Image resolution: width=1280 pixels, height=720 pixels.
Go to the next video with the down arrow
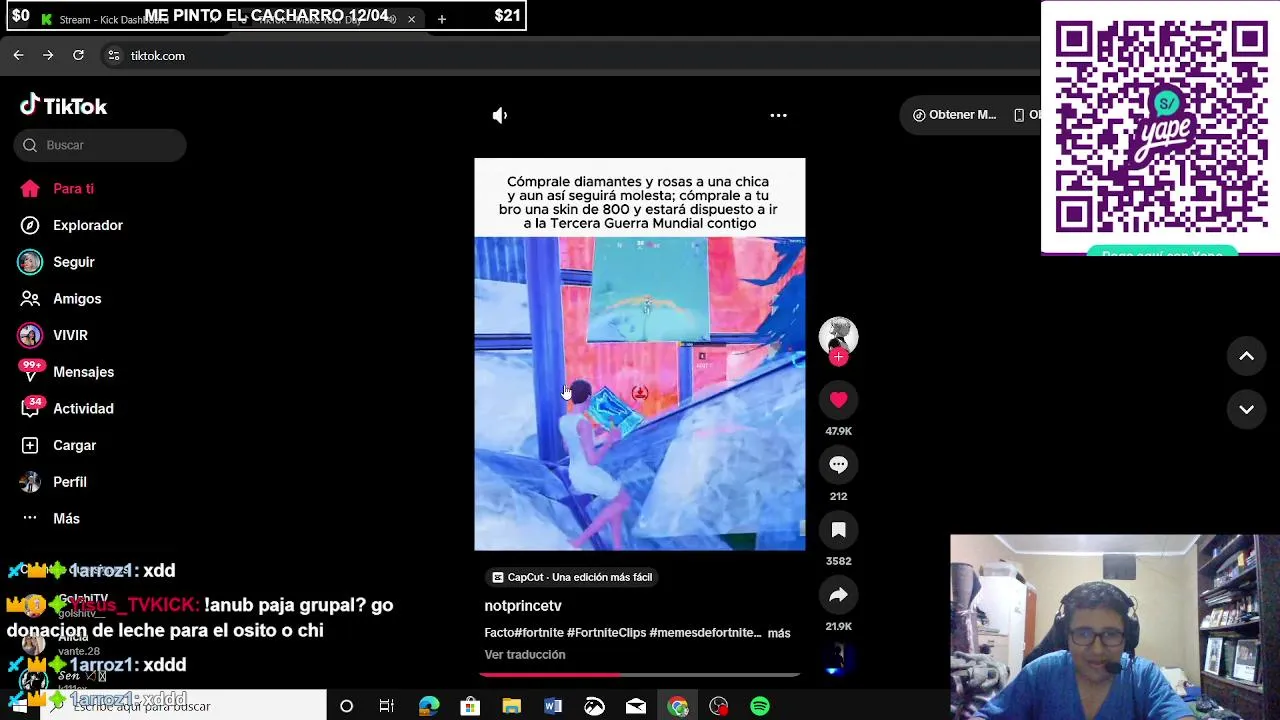(x=1246, y=409)
